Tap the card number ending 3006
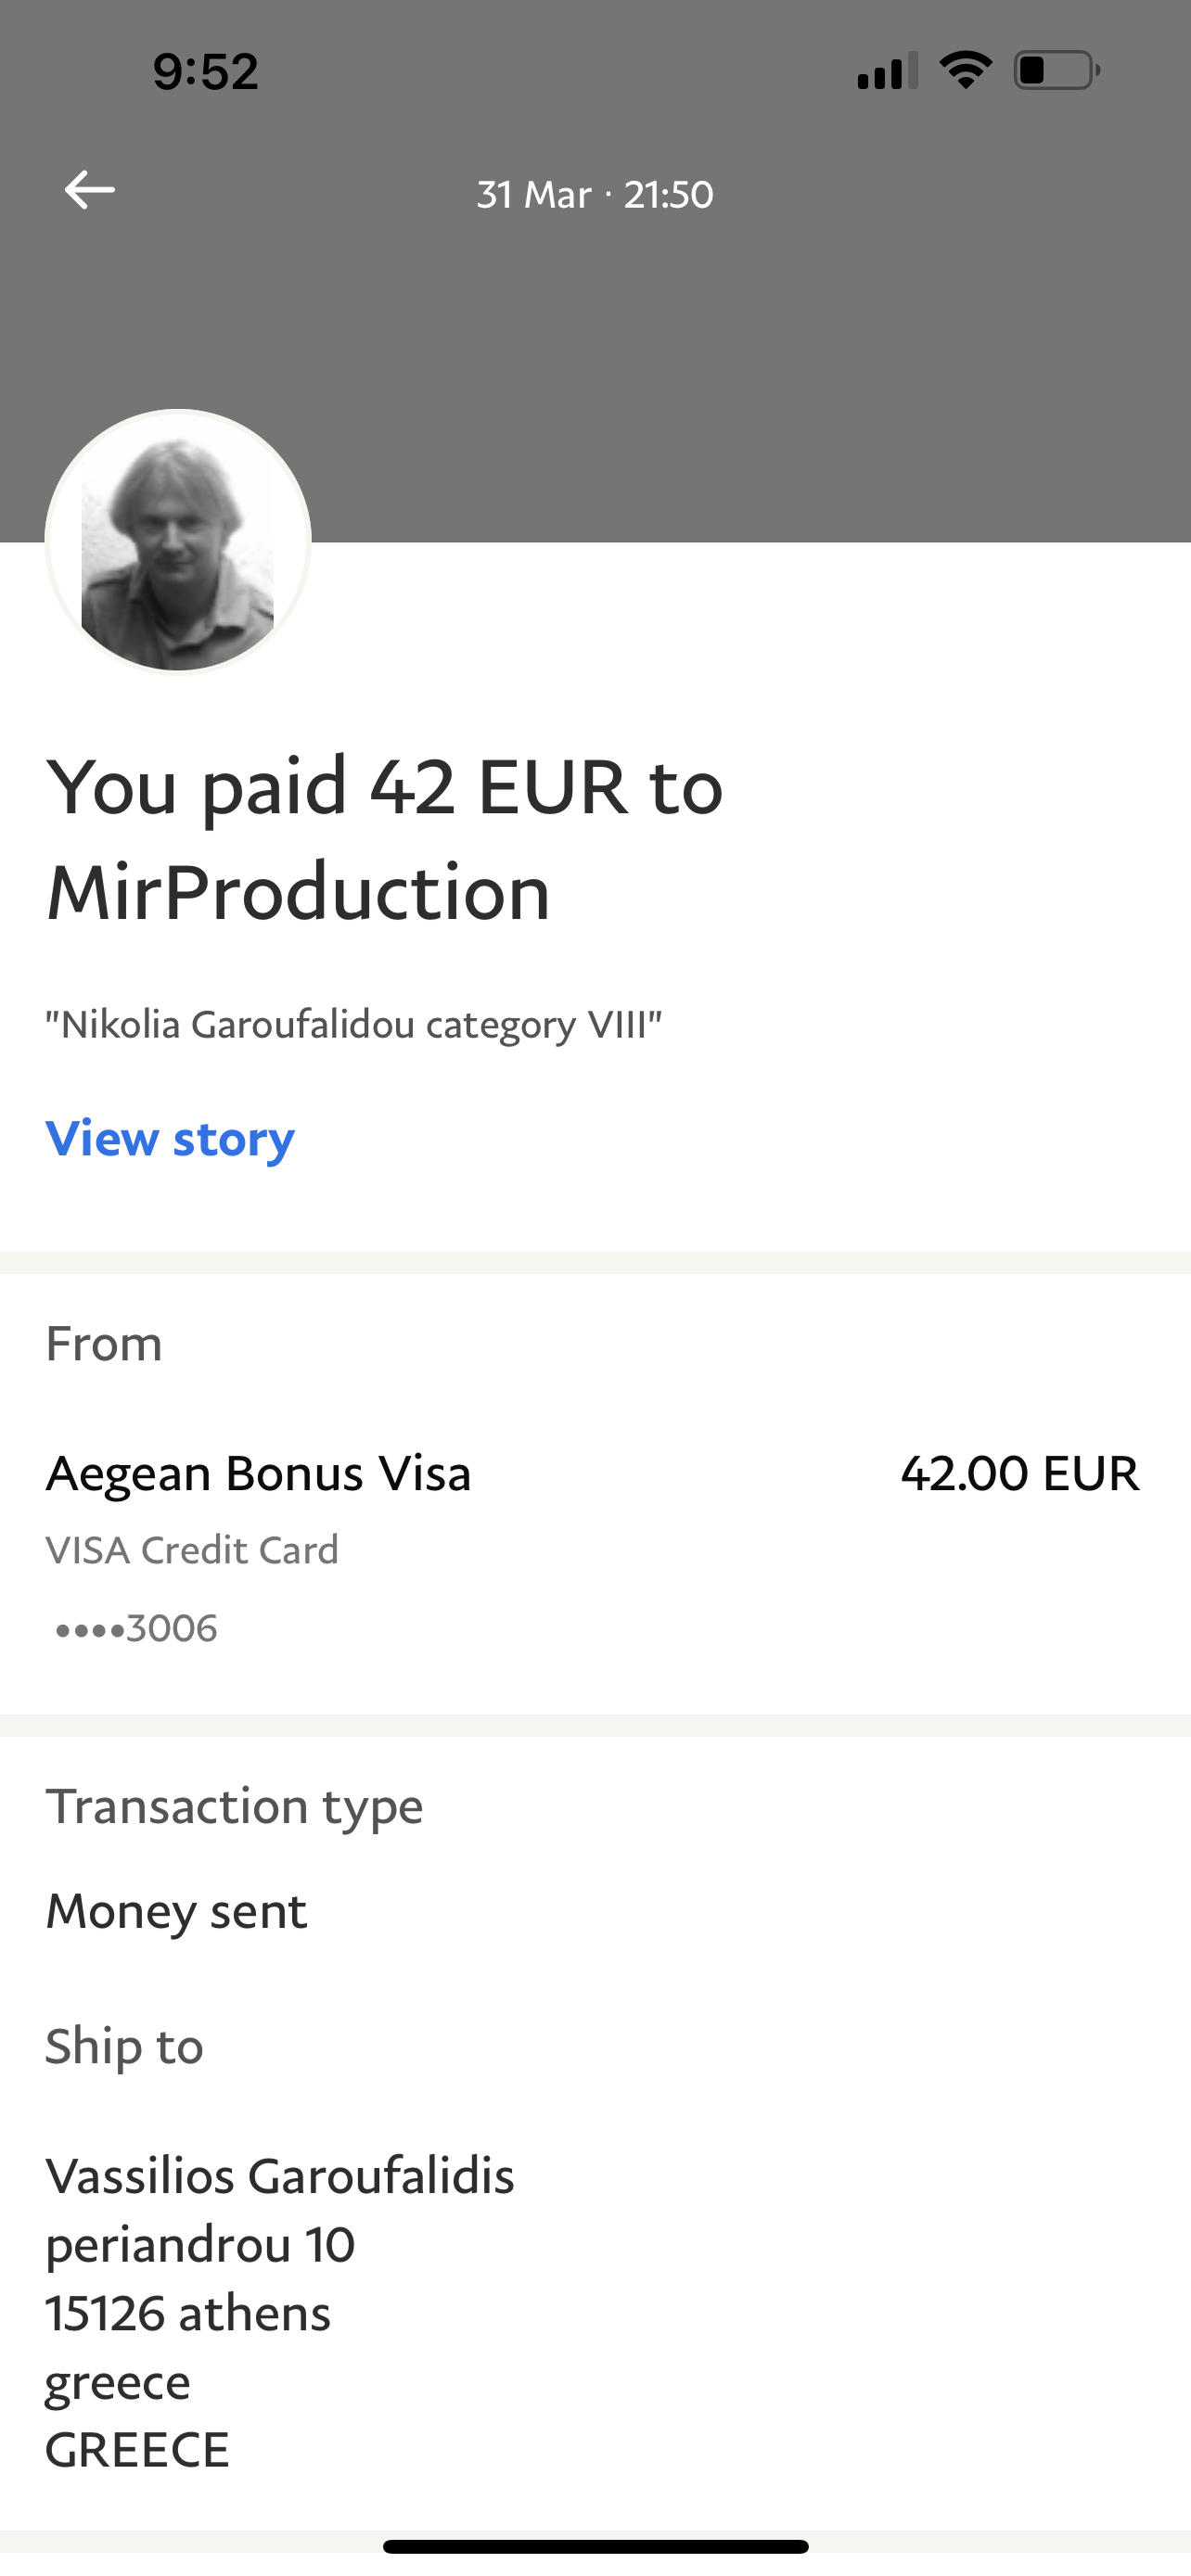The image size is (1191, 2576). (136, 1628)
